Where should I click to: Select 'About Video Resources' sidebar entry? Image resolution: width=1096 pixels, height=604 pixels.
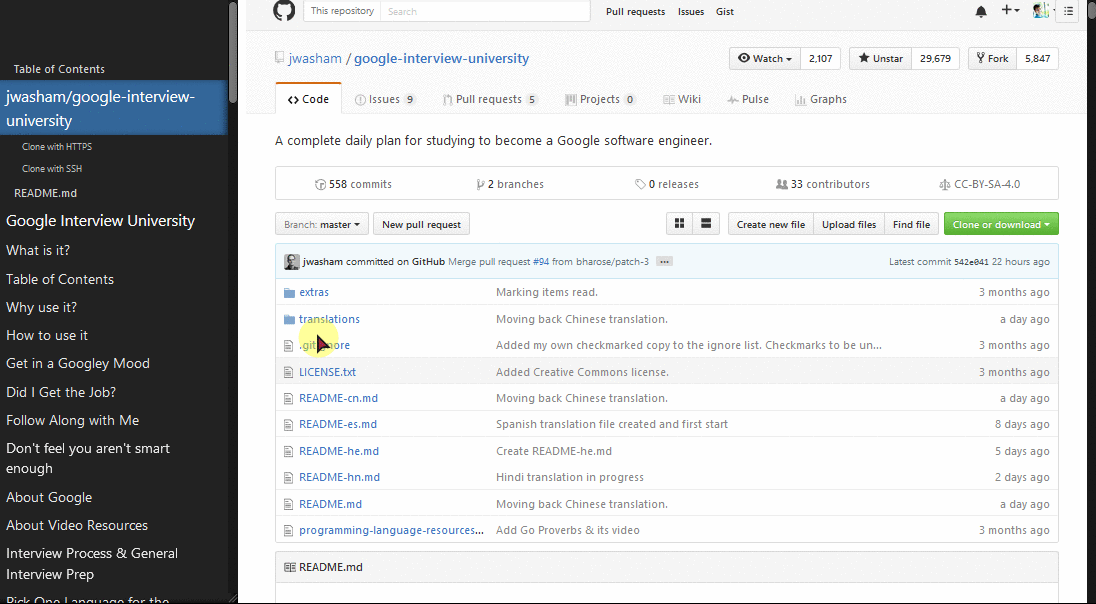(77, 525)
